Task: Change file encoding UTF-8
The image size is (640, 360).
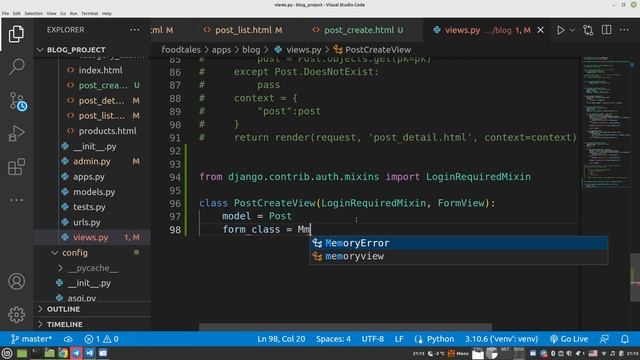Action: click(372, 339)
